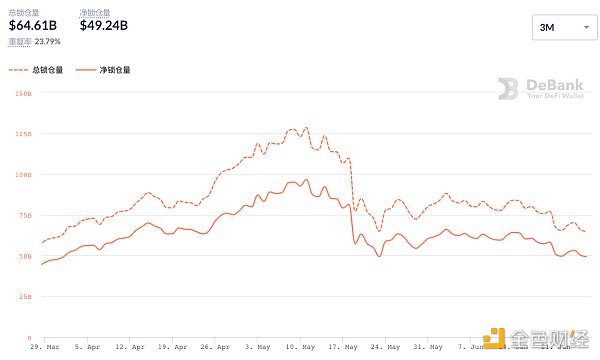Click the 重复率 23.79% label
Viewport: 600px width, 360px height.
tap(34, 41)
